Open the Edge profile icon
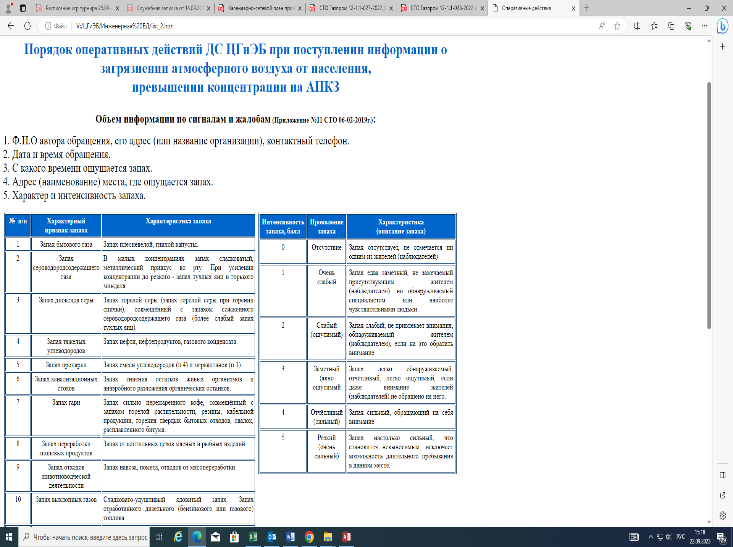Image resolution: width=733 pixels, height=547 pixels. pyautogui.click(x=9, y=8)
